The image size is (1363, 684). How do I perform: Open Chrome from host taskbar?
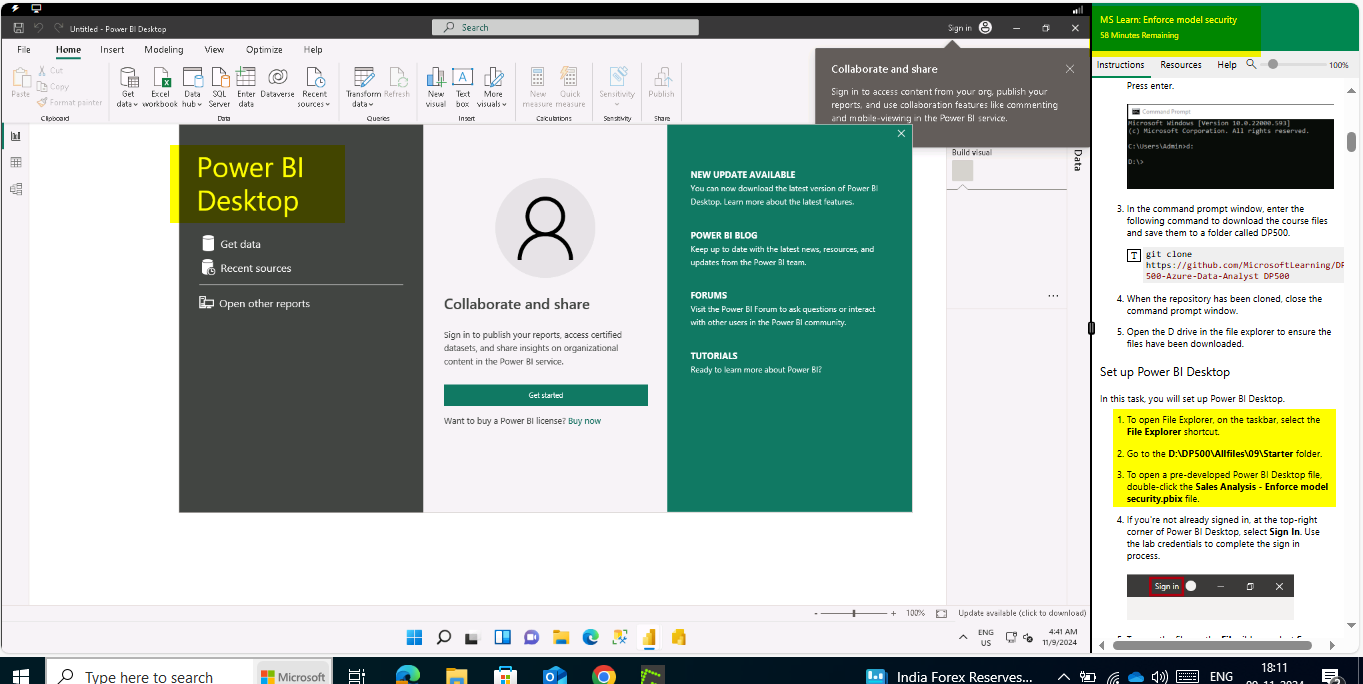(x=603, y=676)
